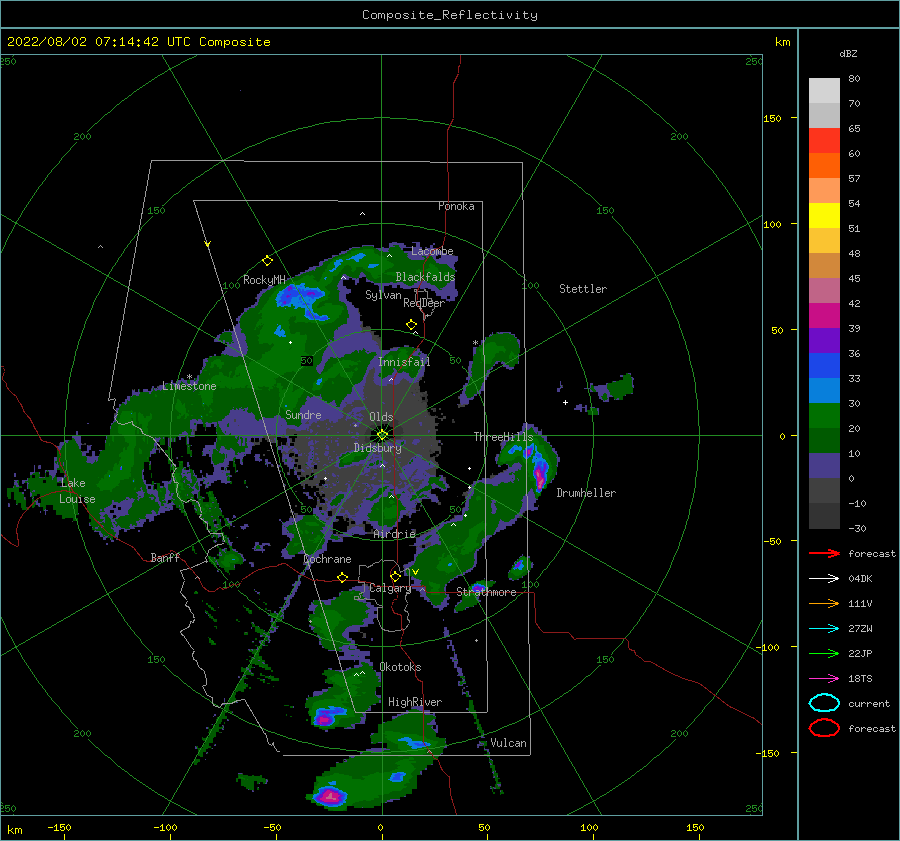The image size is (900, 841).
Task: Click the Calgary city label
Action: coord(390,588)
